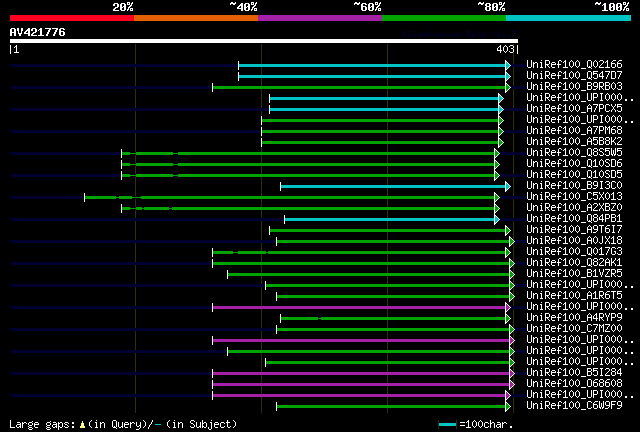The height and width of the screenshot is (432, 640).
Task: Click the query name AV421776
Action: (x=38, y=32)
